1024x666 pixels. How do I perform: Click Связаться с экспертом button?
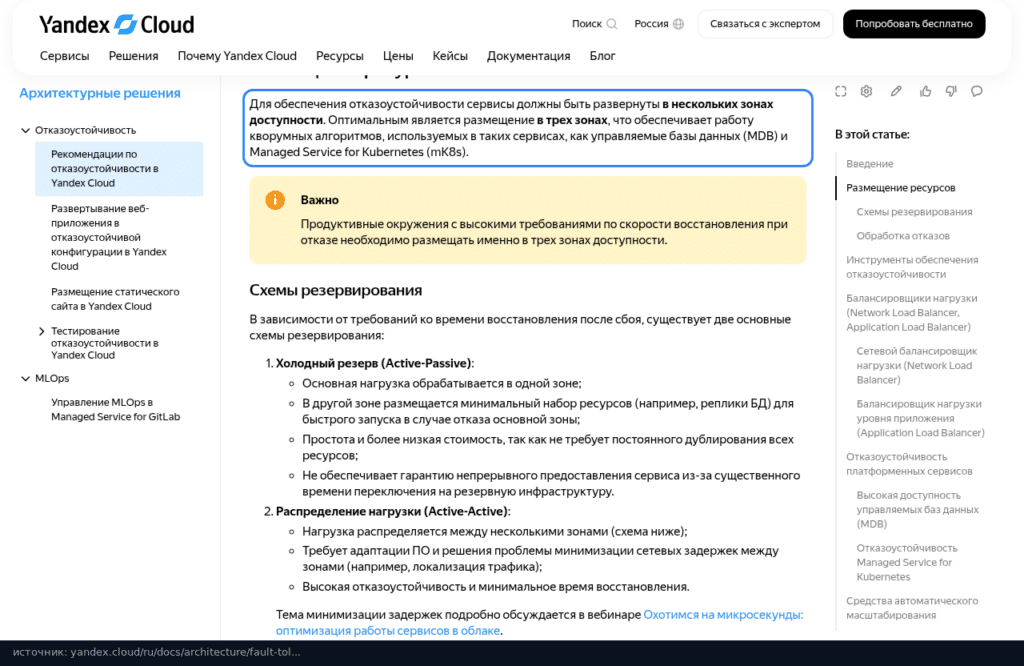(x=765, y=24)
